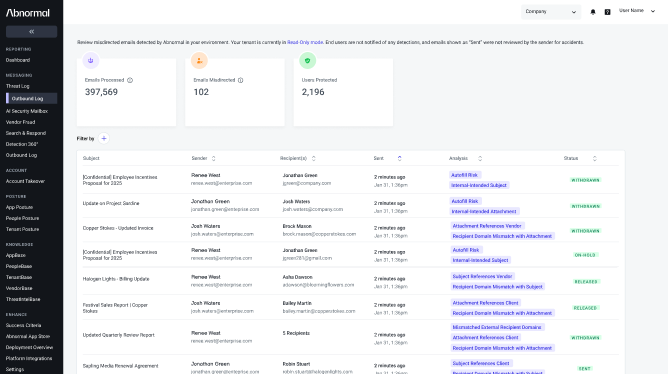Open the Company dropdown

click(x=550, y=12)
